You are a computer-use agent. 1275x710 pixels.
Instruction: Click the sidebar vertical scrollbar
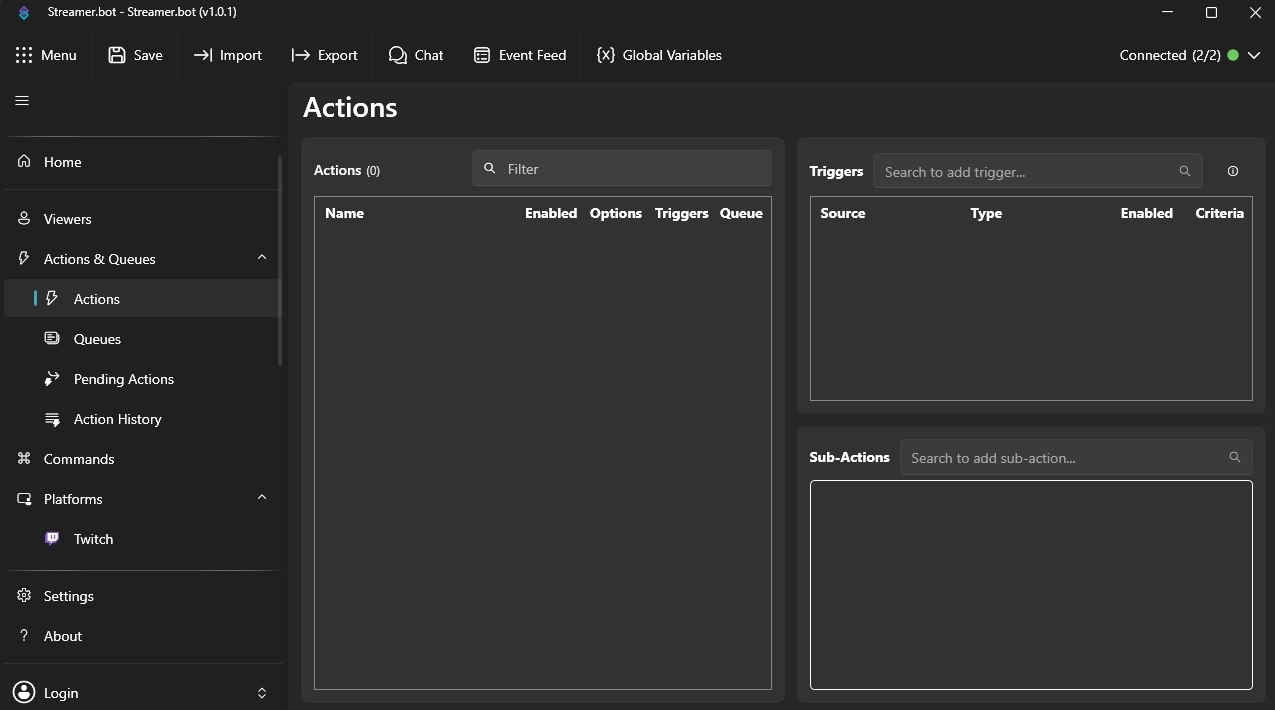click(280, 260)
